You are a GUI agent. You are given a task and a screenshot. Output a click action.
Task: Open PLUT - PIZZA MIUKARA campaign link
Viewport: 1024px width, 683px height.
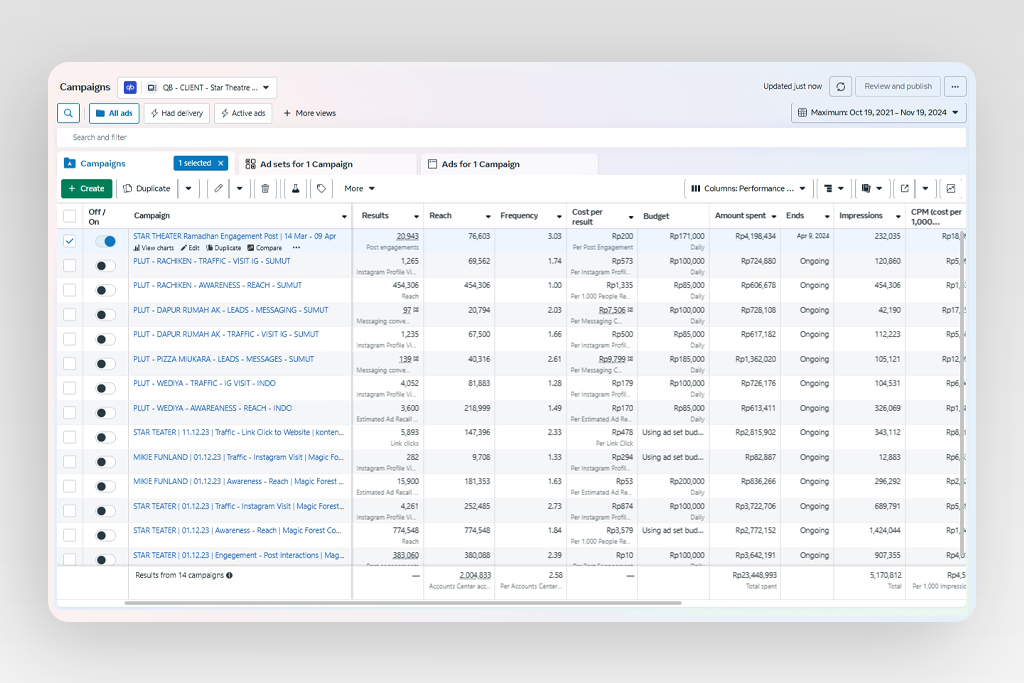[x=223, y=359]
